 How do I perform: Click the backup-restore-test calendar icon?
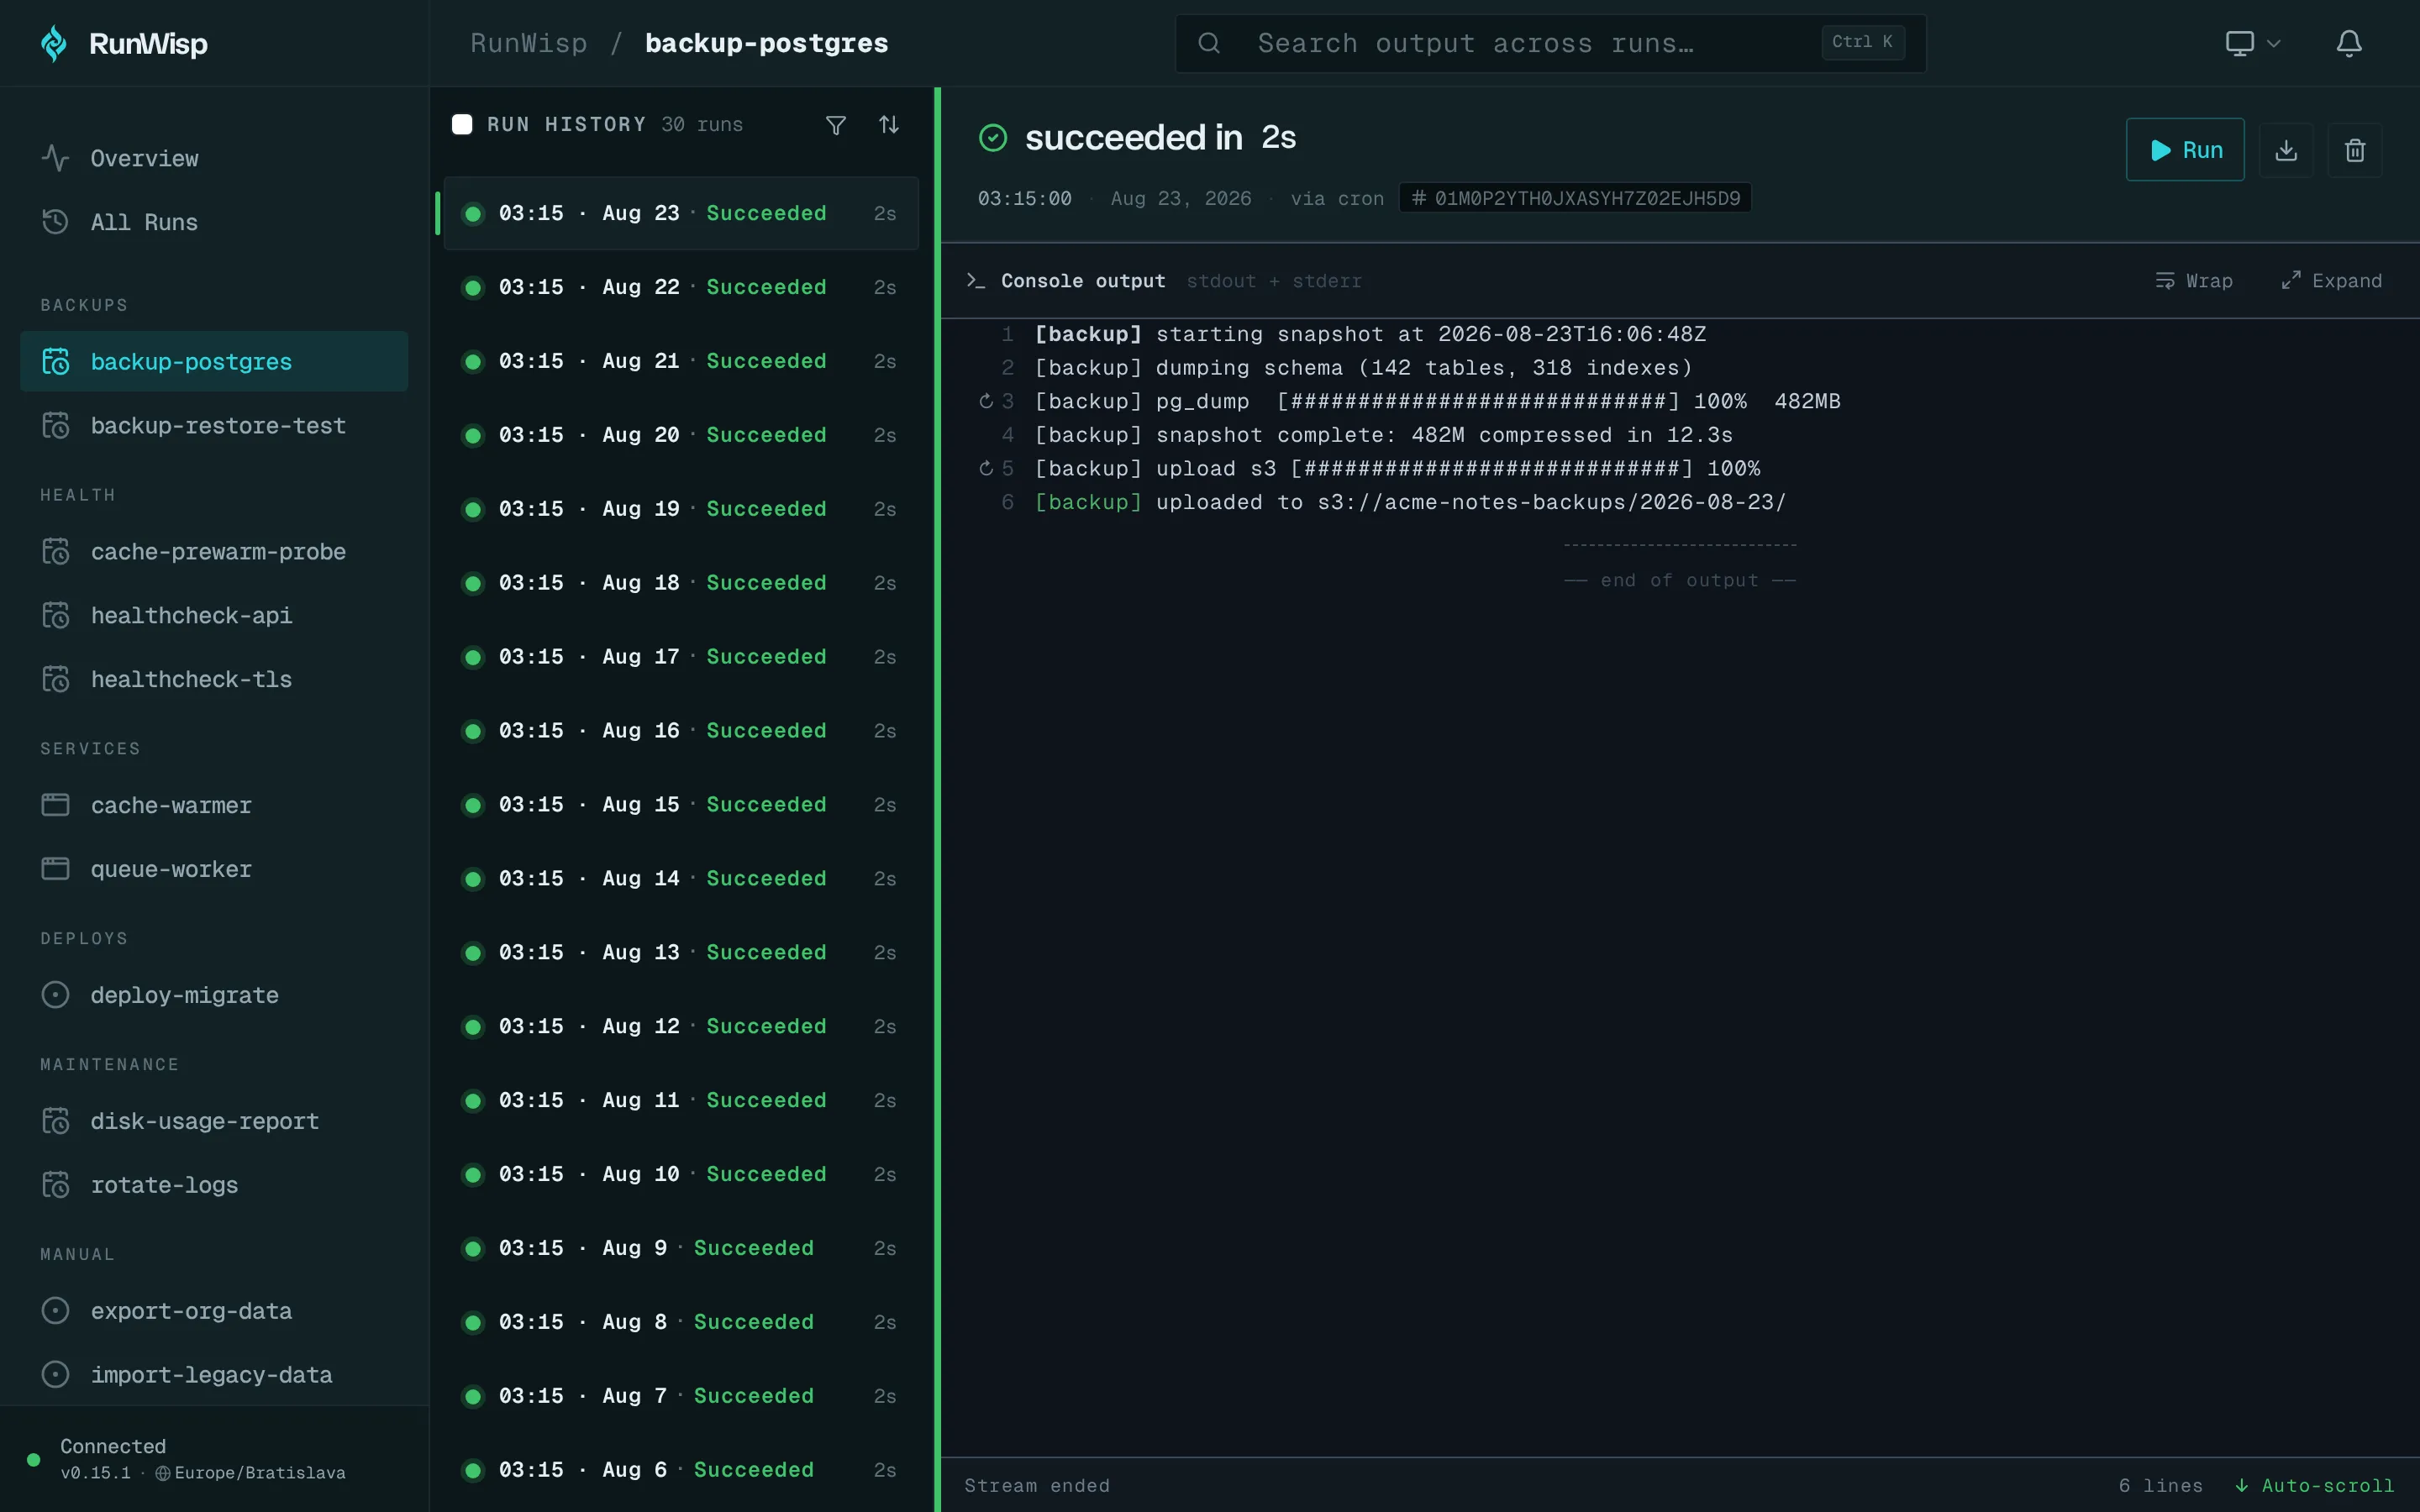coord(55,425)
